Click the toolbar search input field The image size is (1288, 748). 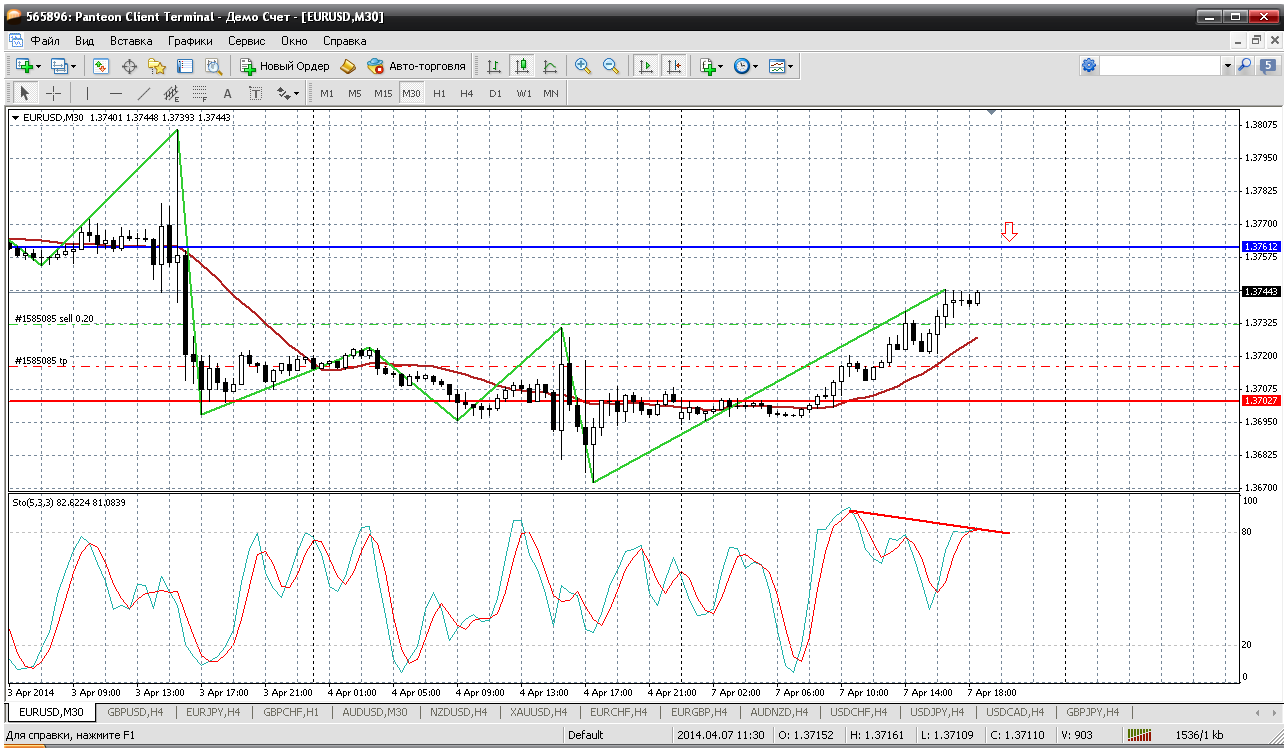[x=1161, y=66]
